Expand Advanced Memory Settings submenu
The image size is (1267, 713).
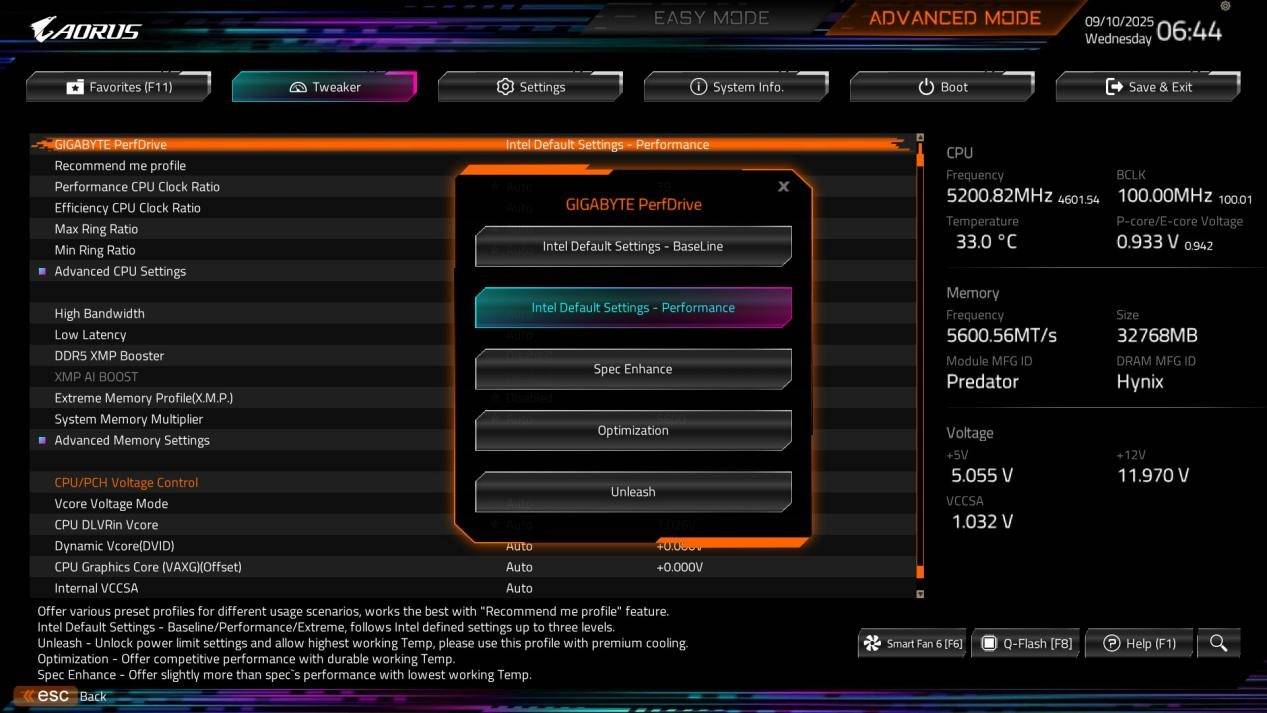[132, 440]
